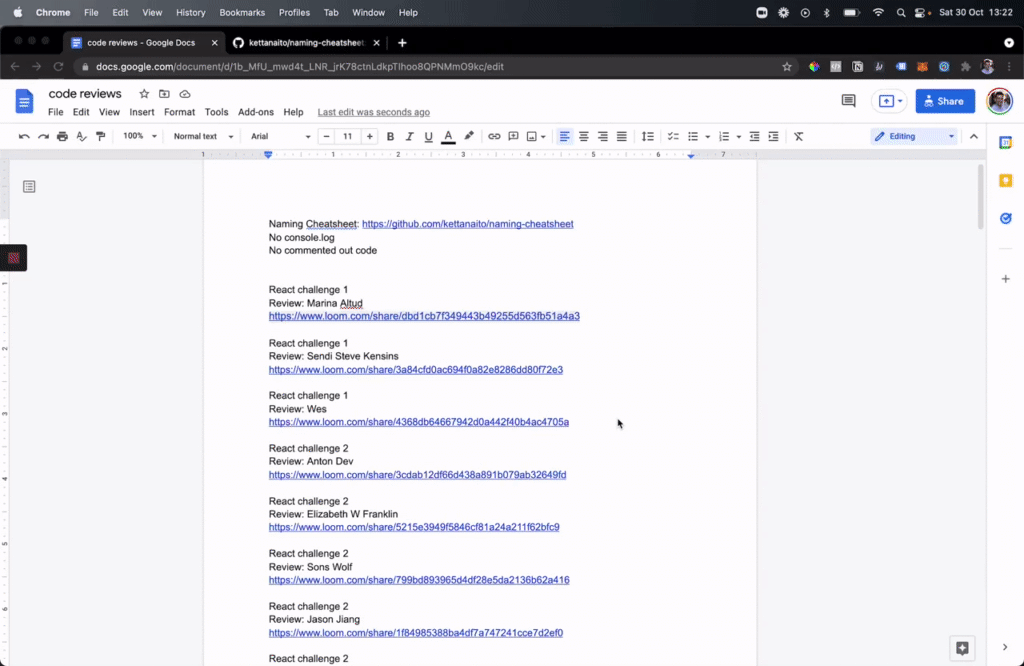Open the font family dropdown
Screen dimensions: 1024x666
[277, 136]
